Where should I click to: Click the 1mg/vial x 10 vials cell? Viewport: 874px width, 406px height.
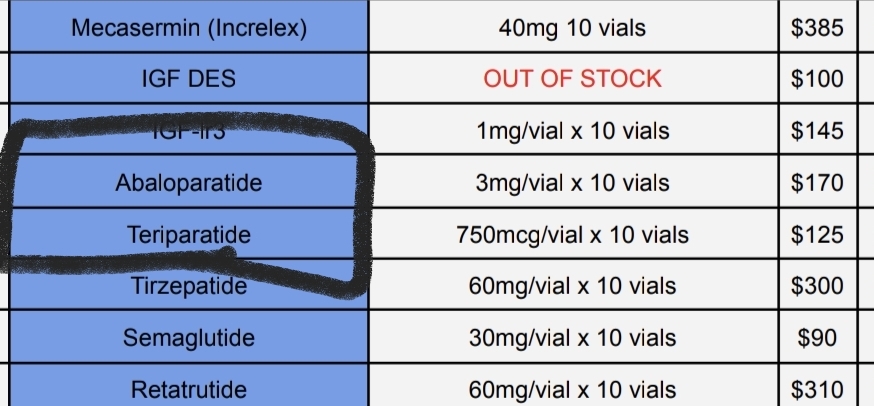tap(572, 131)
